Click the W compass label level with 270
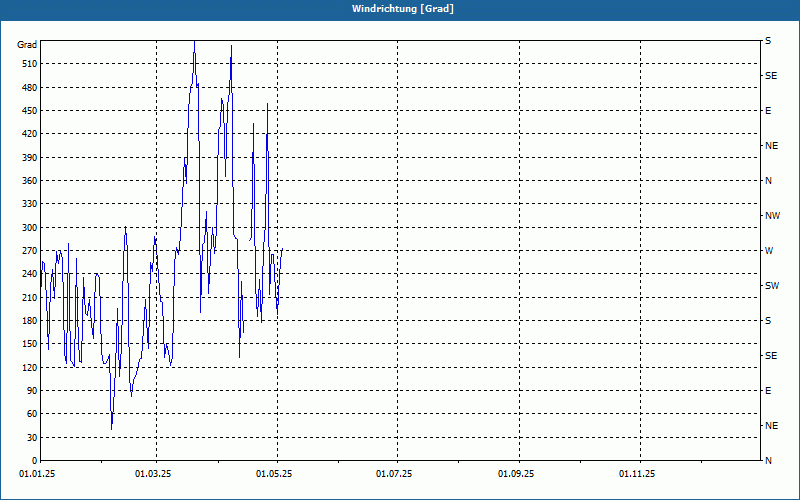Image resolution: width=800 pixels, height=500 pixels. point(769,251)
